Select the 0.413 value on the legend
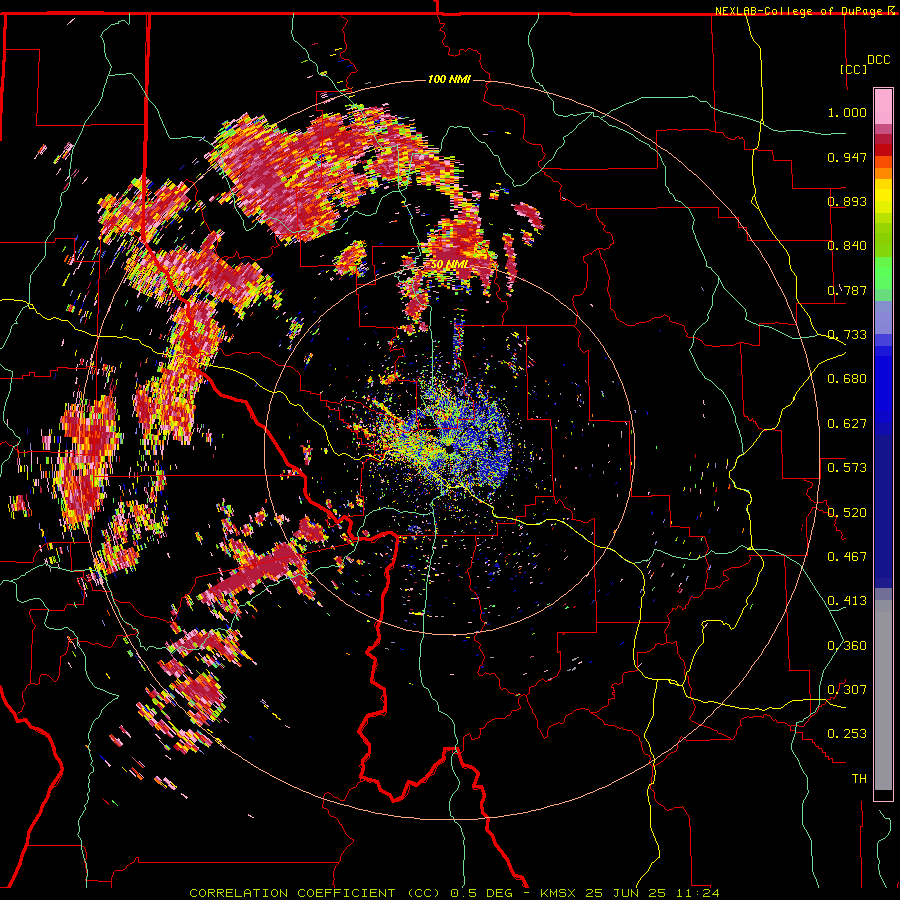This screenshot has height=900, width=900. [847, 601]
